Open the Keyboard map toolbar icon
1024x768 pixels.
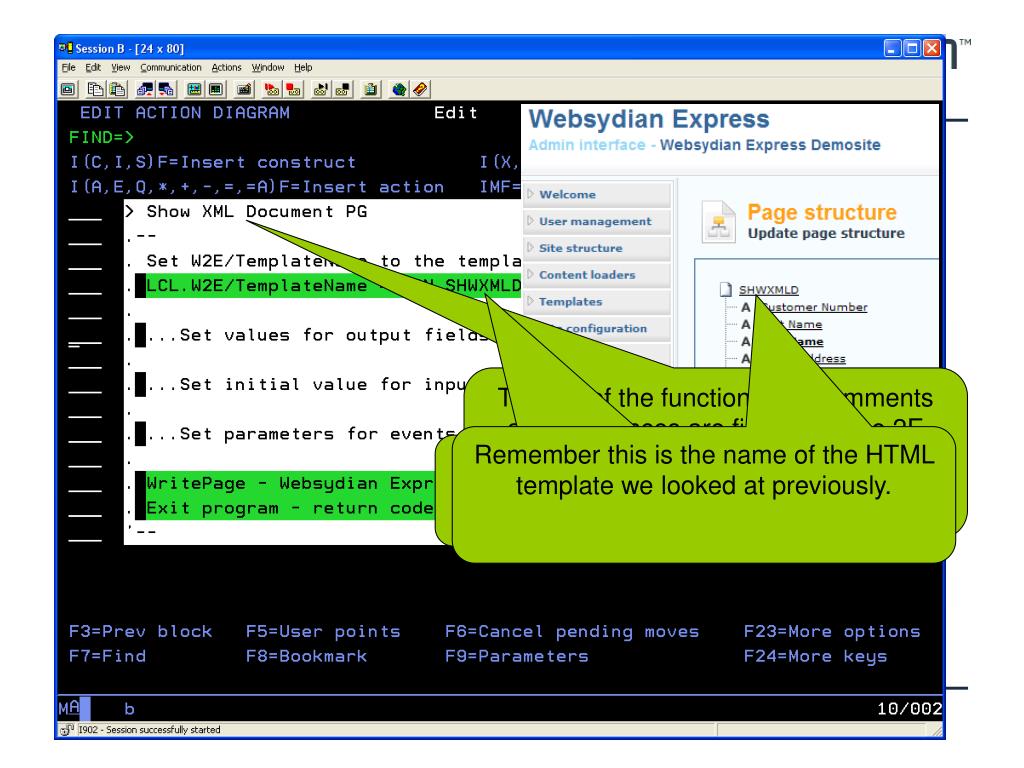point(244,89)
